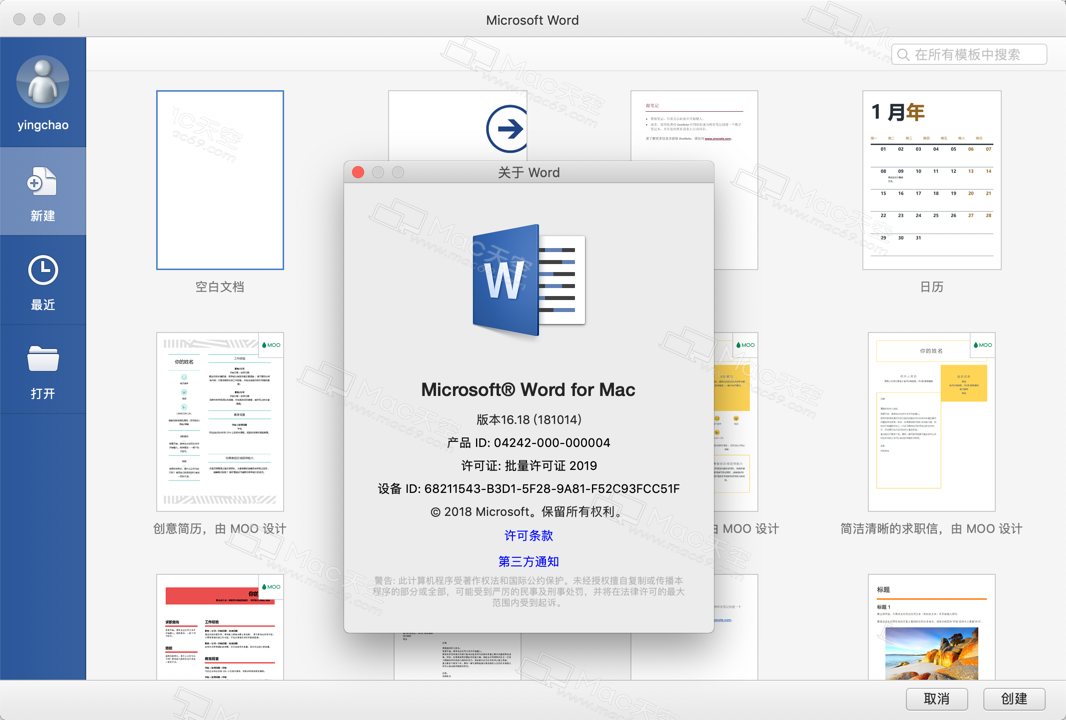Click the 许可证: 批量许可证 2019 text
Screen dimensions: 1066x720
pyautogui.click(x=529, y=466)
